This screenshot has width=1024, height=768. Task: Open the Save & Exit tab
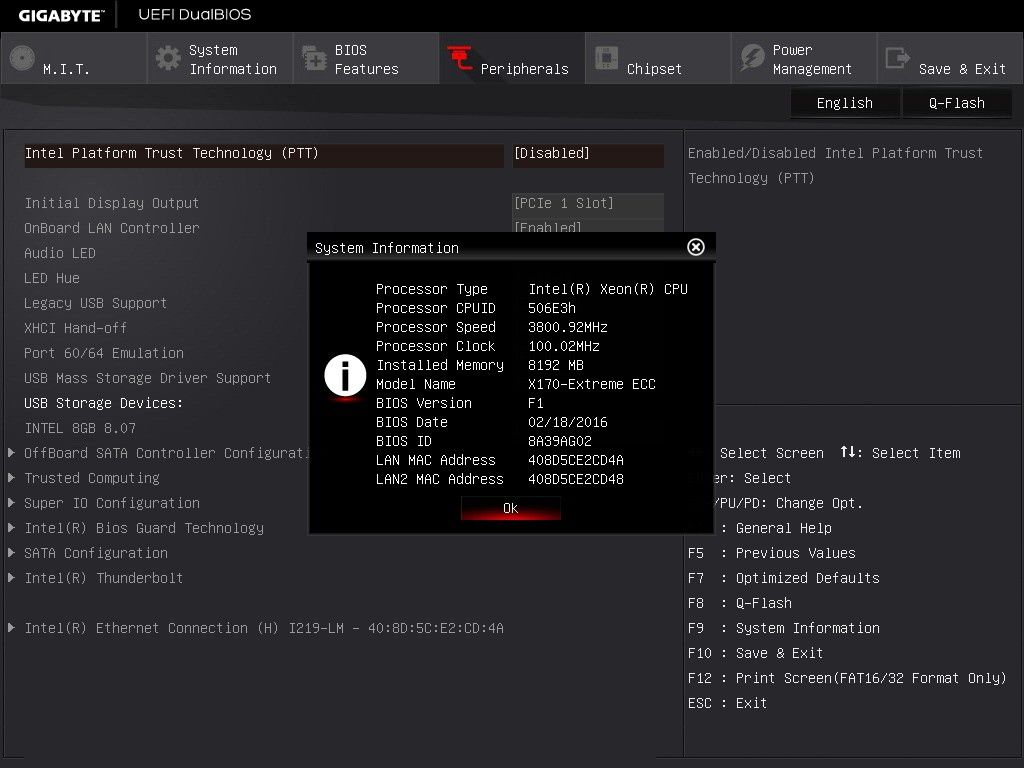click(x=950, y=59)
